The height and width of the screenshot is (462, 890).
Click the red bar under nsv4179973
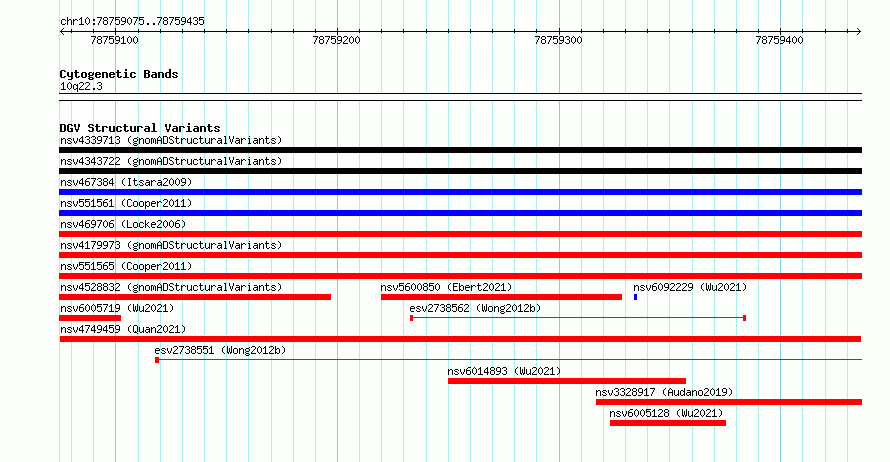(x=460, y=255)
